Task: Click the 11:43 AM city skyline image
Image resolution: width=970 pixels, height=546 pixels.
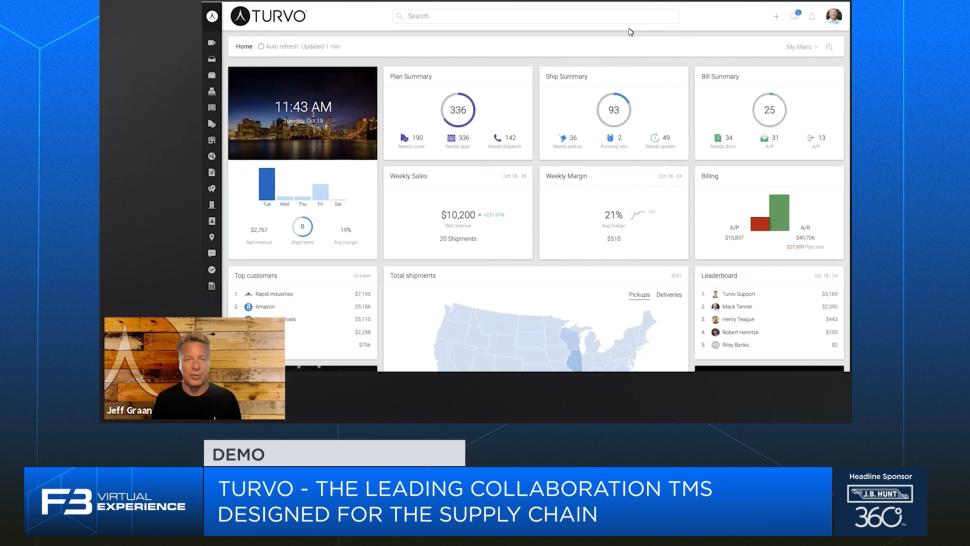Action: [x=303, y=113]
